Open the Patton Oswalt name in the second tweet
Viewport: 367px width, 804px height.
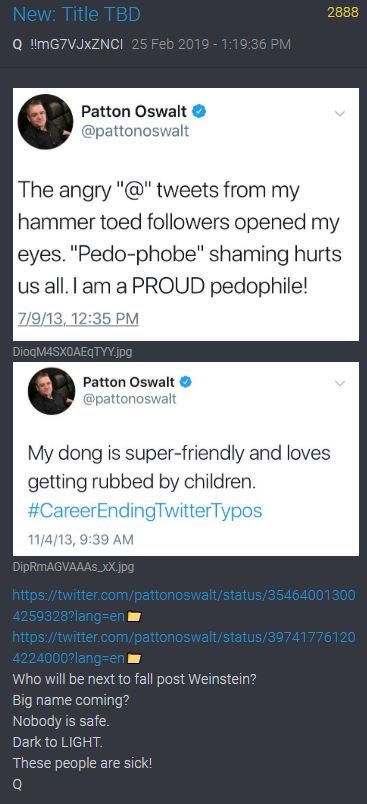[129, 381]
